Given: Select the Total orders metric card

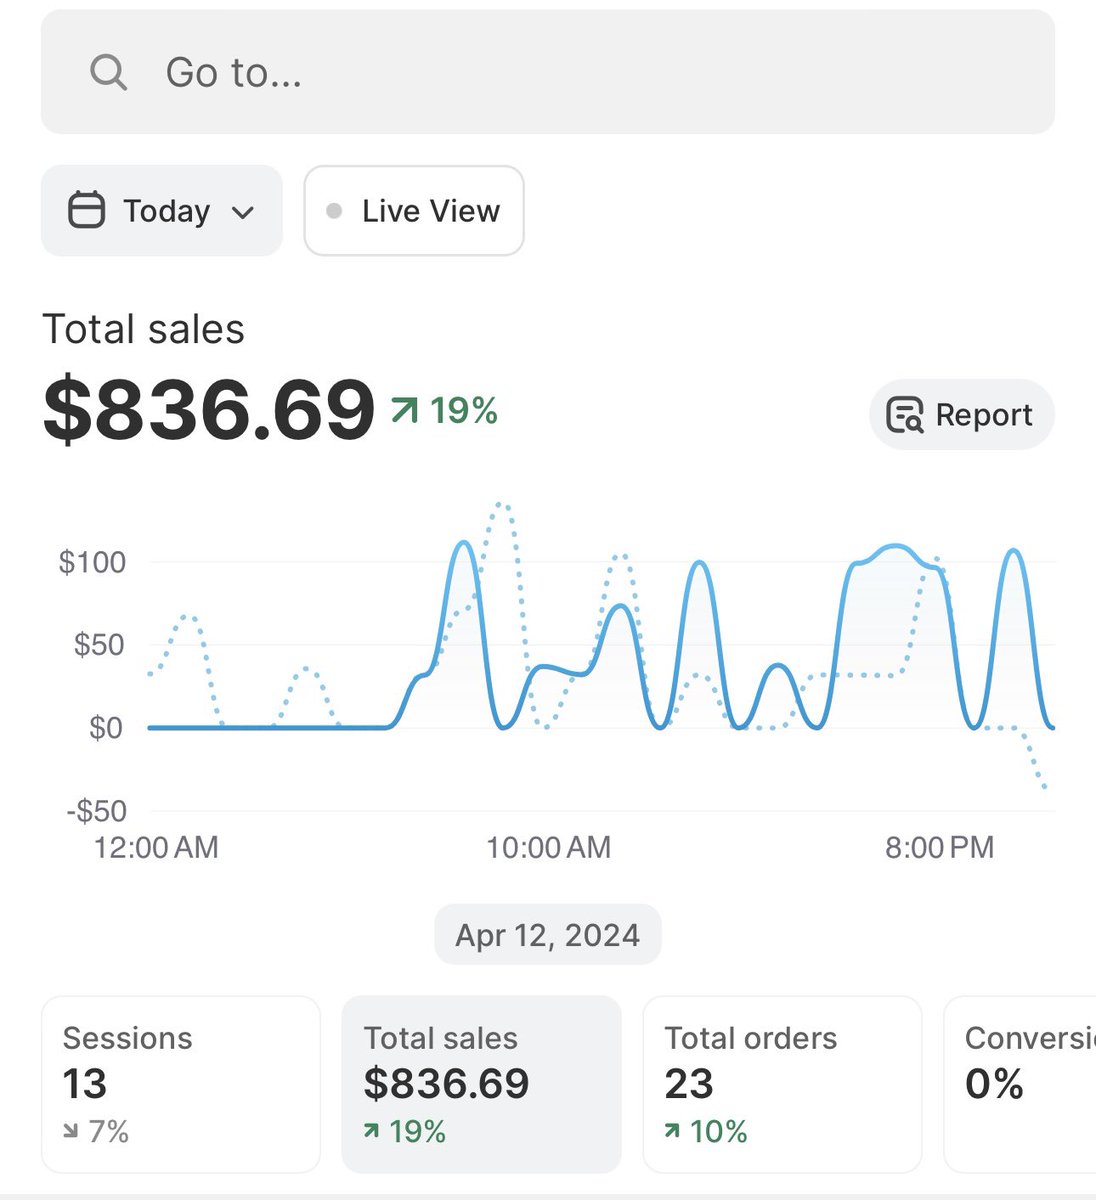Looking at the screenshot, I should [x=782, y=1084].
